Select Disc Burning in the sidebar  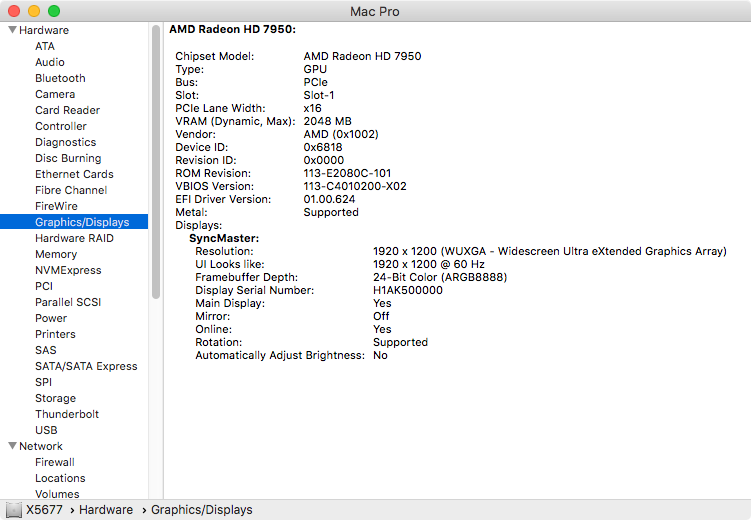pos(68,158)
